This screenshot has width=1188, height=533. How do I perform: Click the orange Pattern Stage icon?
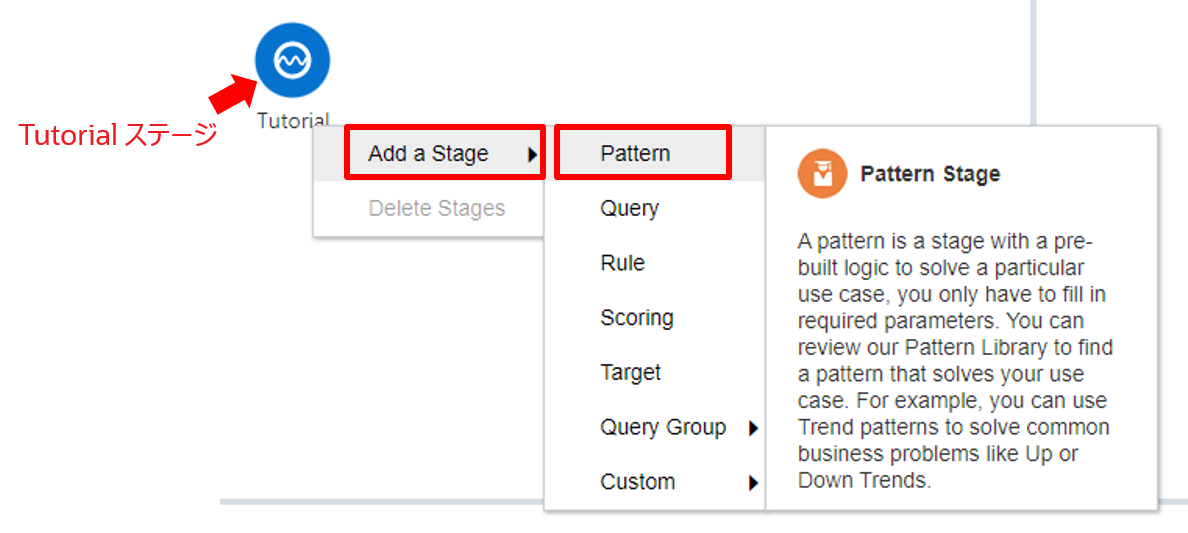822,174
